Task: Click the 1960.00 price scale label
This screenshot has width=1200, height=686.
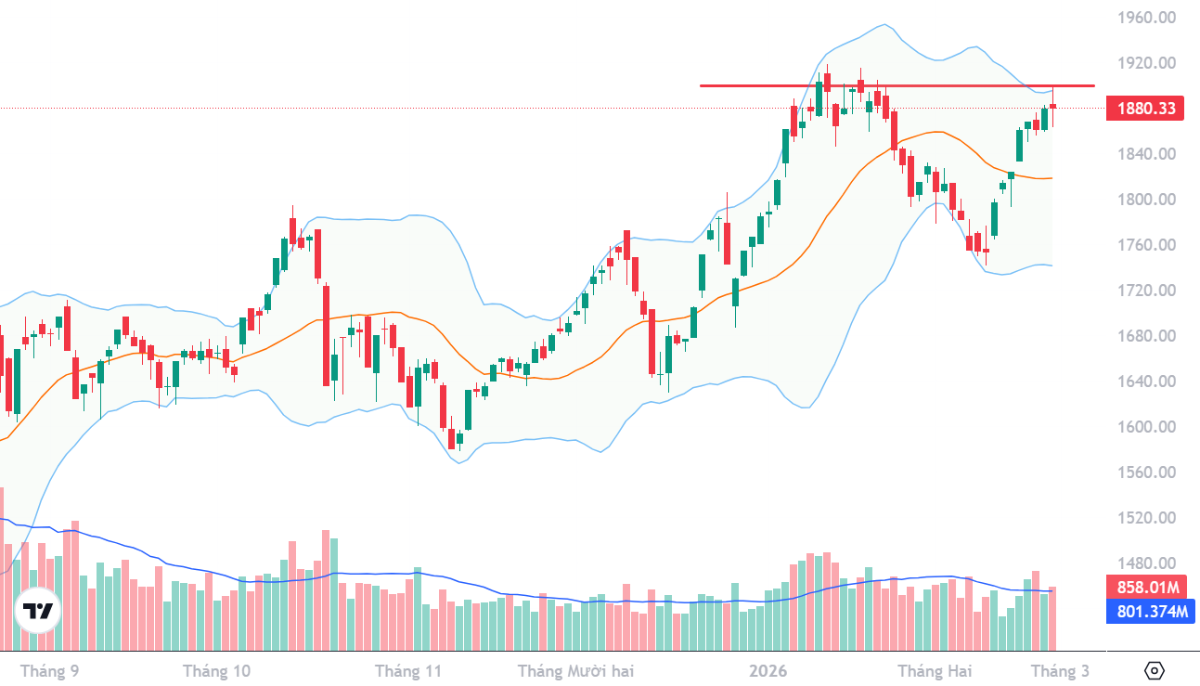Action: point(1145,18)
